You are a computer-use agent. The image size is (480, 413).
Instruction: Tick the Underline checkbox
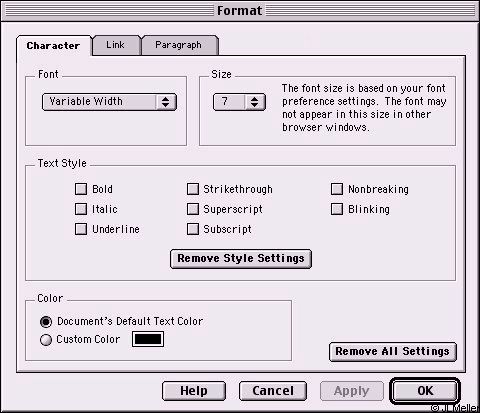coord(81,229)
